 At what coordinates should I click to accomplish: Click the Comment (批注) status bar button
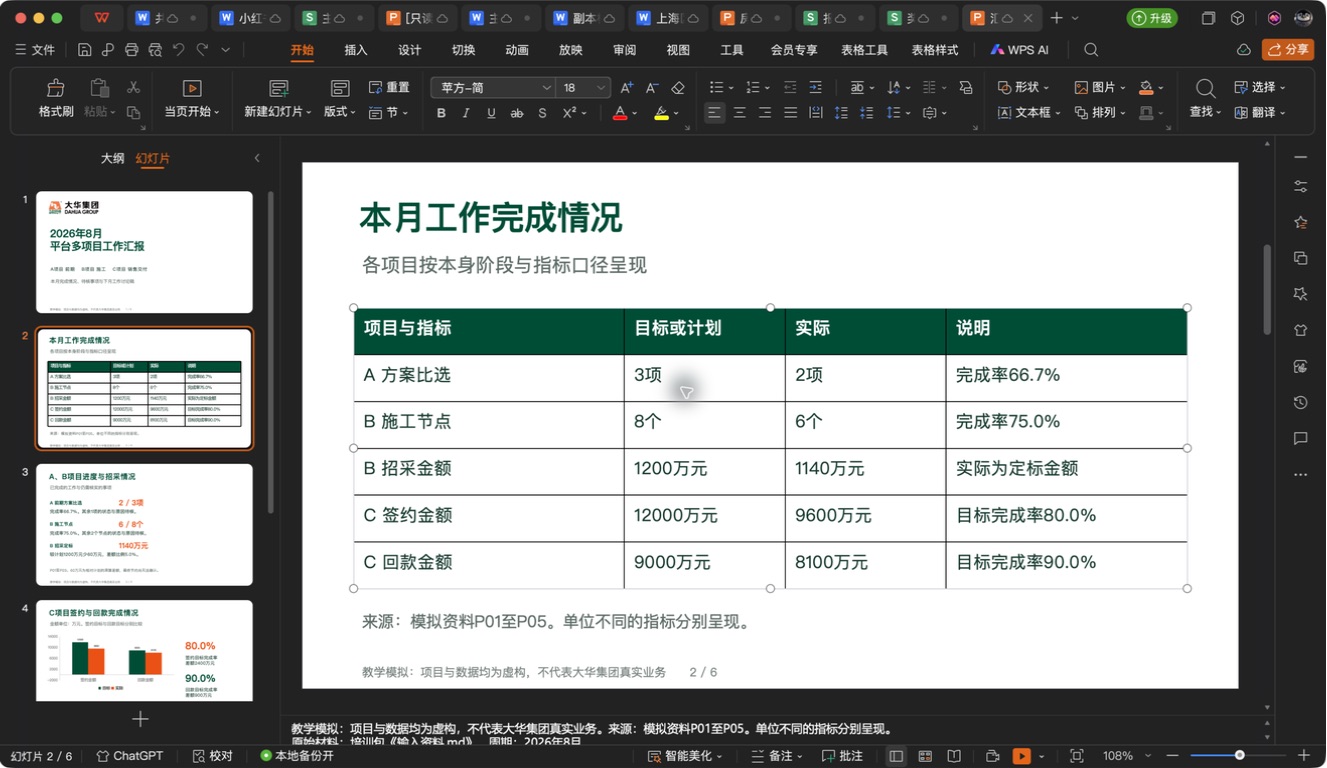click(x=842, y=756)
